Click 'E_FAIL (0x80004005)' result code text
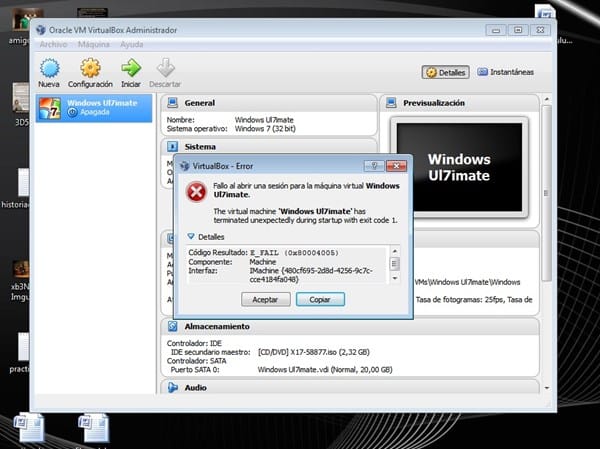The image size is (600, 449). click(x=295, y=253)
